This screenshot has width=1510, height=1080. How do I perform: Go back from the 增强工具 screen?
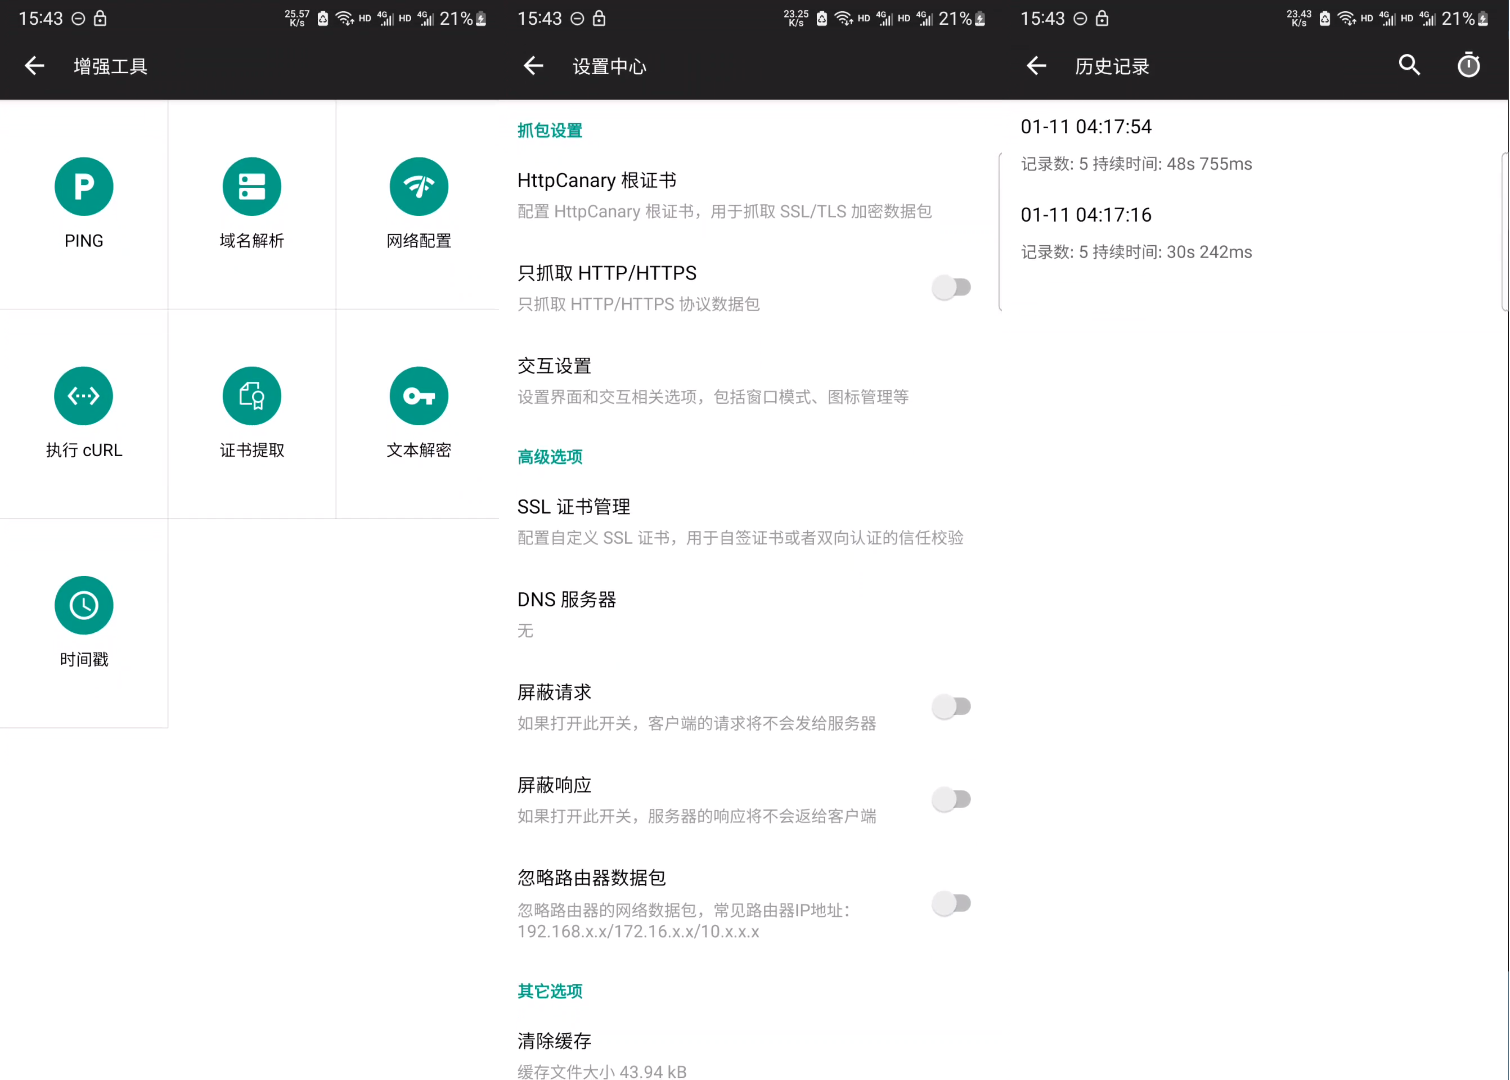click(35, 66)
